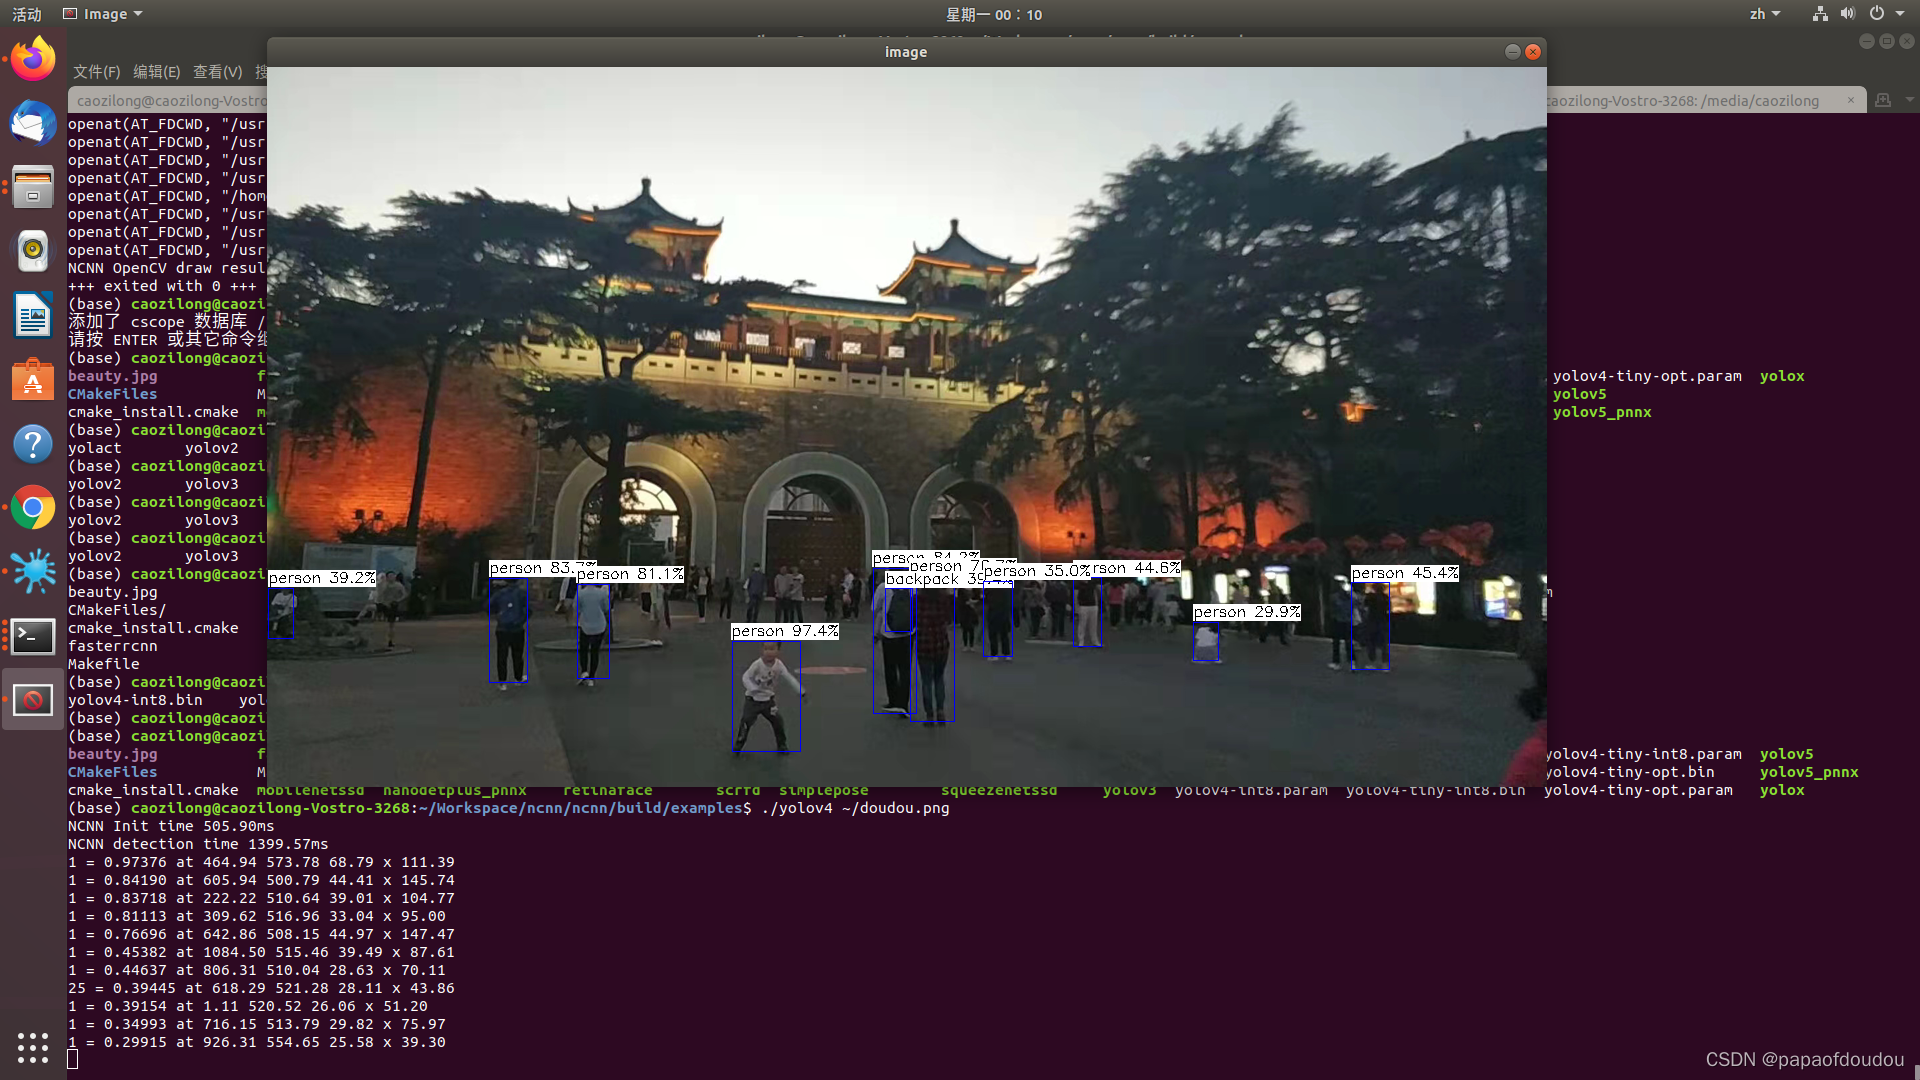This screenshot has height=1080, width=1920.
Task: Launch Thunderbird mail from the dock
Action: pyautogui.click(x=33, y=123)
